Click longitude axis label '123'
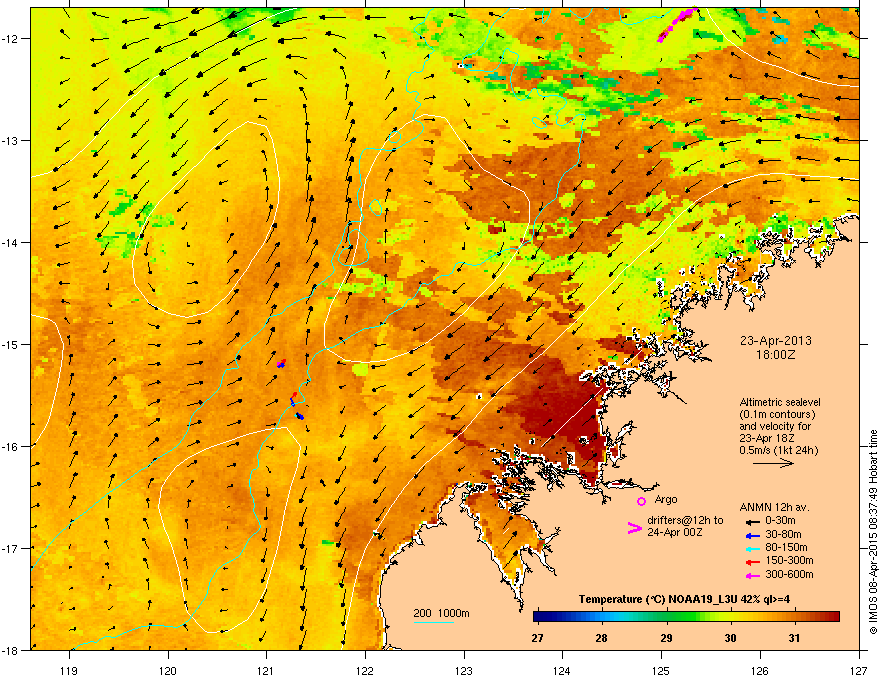The width and height of the screenshot is (880, 680). click(x=464, y=670)
